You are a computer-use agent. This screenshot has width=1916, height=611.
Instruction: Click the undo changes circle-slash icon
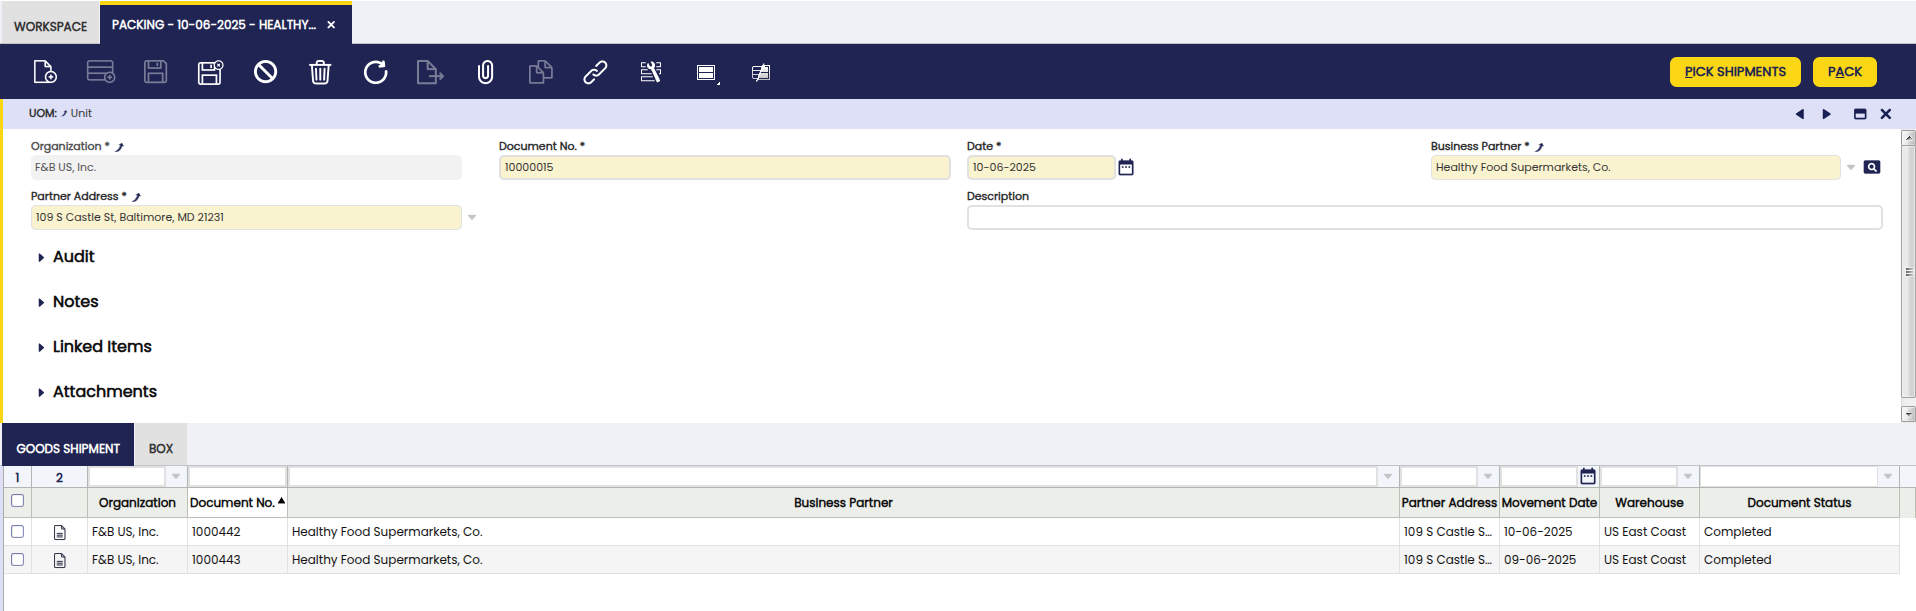pos(265,72)
